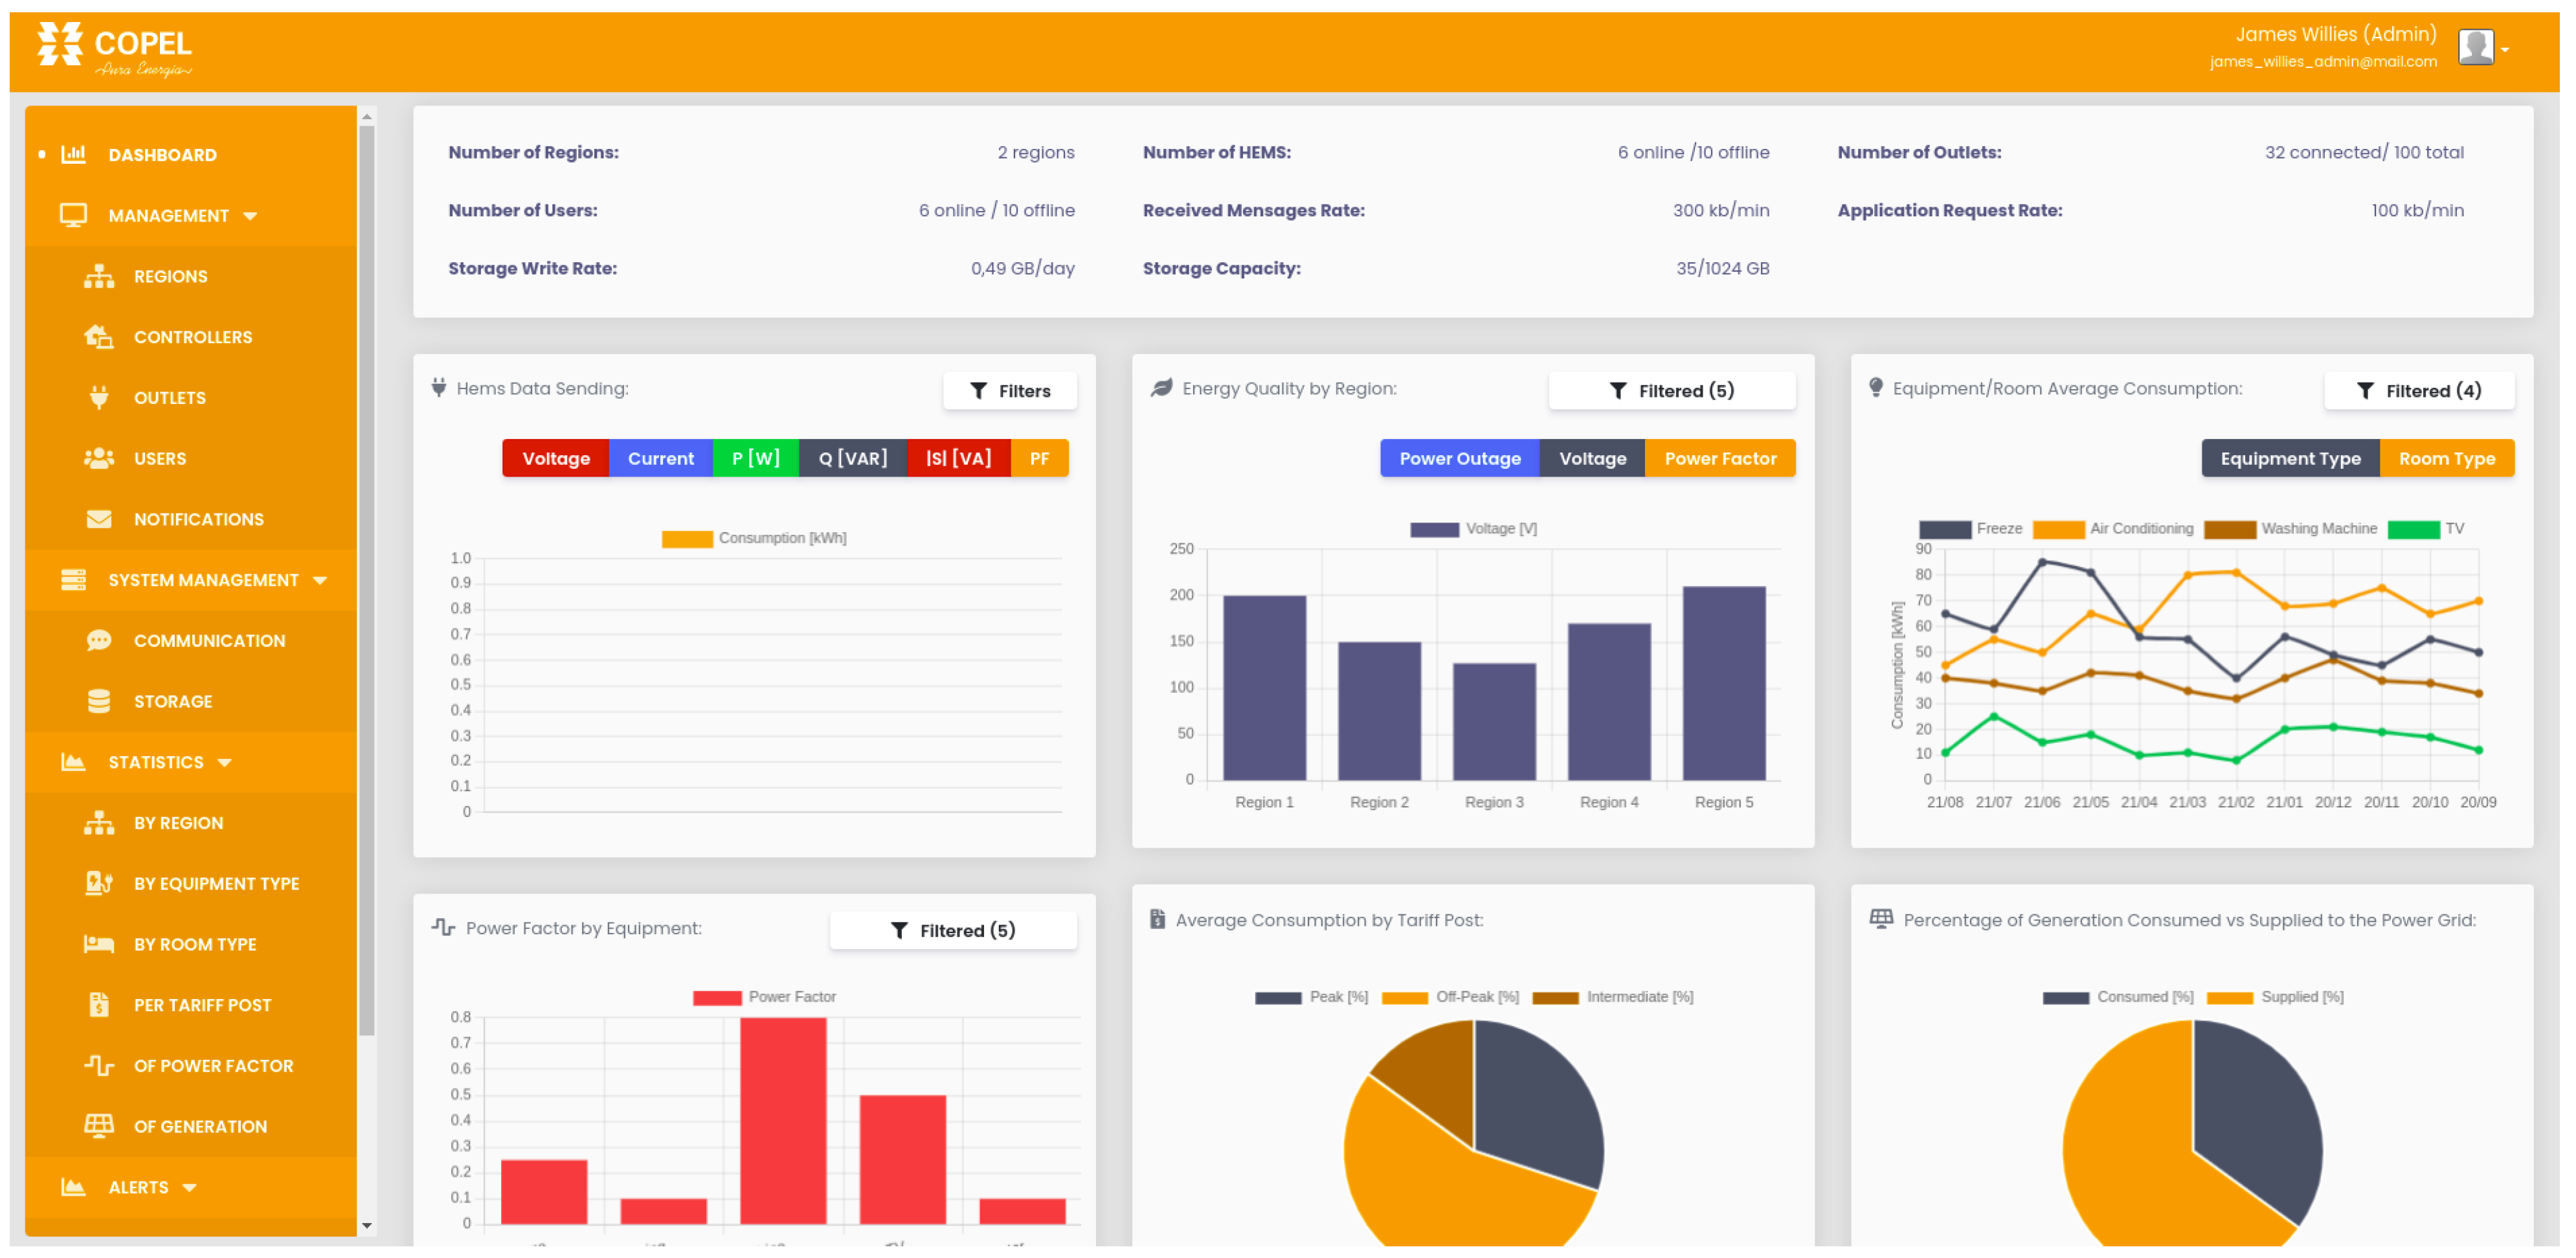Click the Outlets plug icon in sidebar
The height and width of the screenshot is (1258, 2576).
point(99,398)
